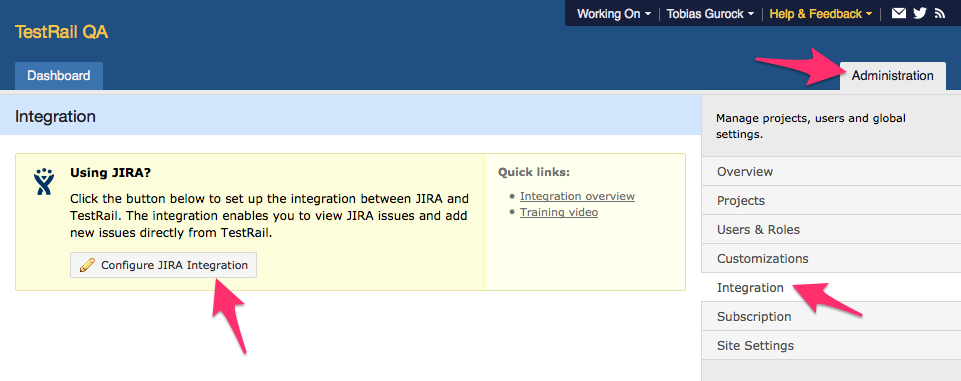Open the Tobias Gurock user menu
The image size is (961, 381).
pos(710,13)
